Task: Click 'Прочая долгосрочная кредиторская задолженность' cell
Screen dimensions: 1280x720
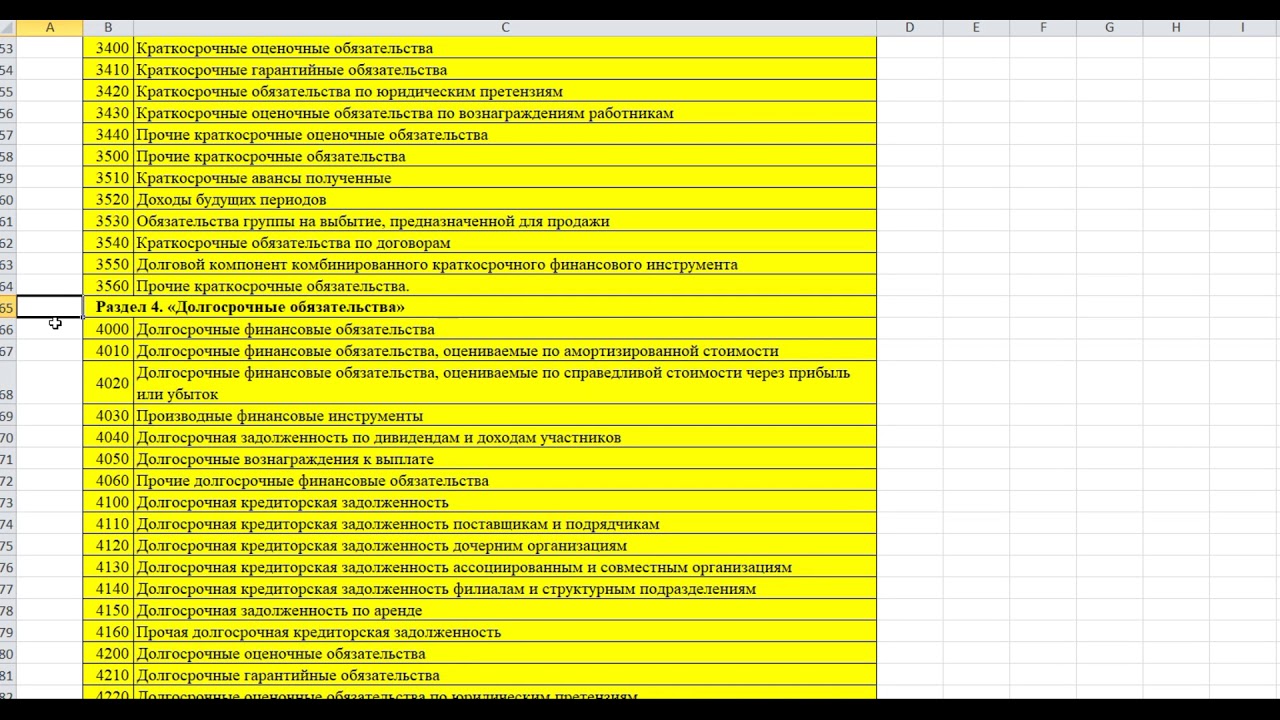Action: 505,632
